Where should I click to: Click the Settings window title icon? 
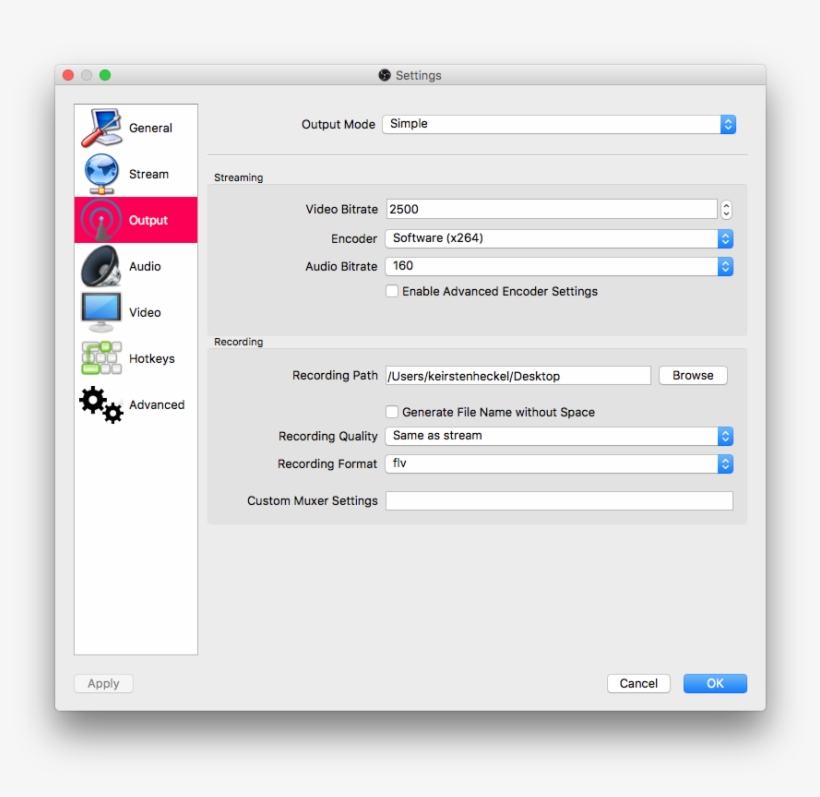click(386, 75)
